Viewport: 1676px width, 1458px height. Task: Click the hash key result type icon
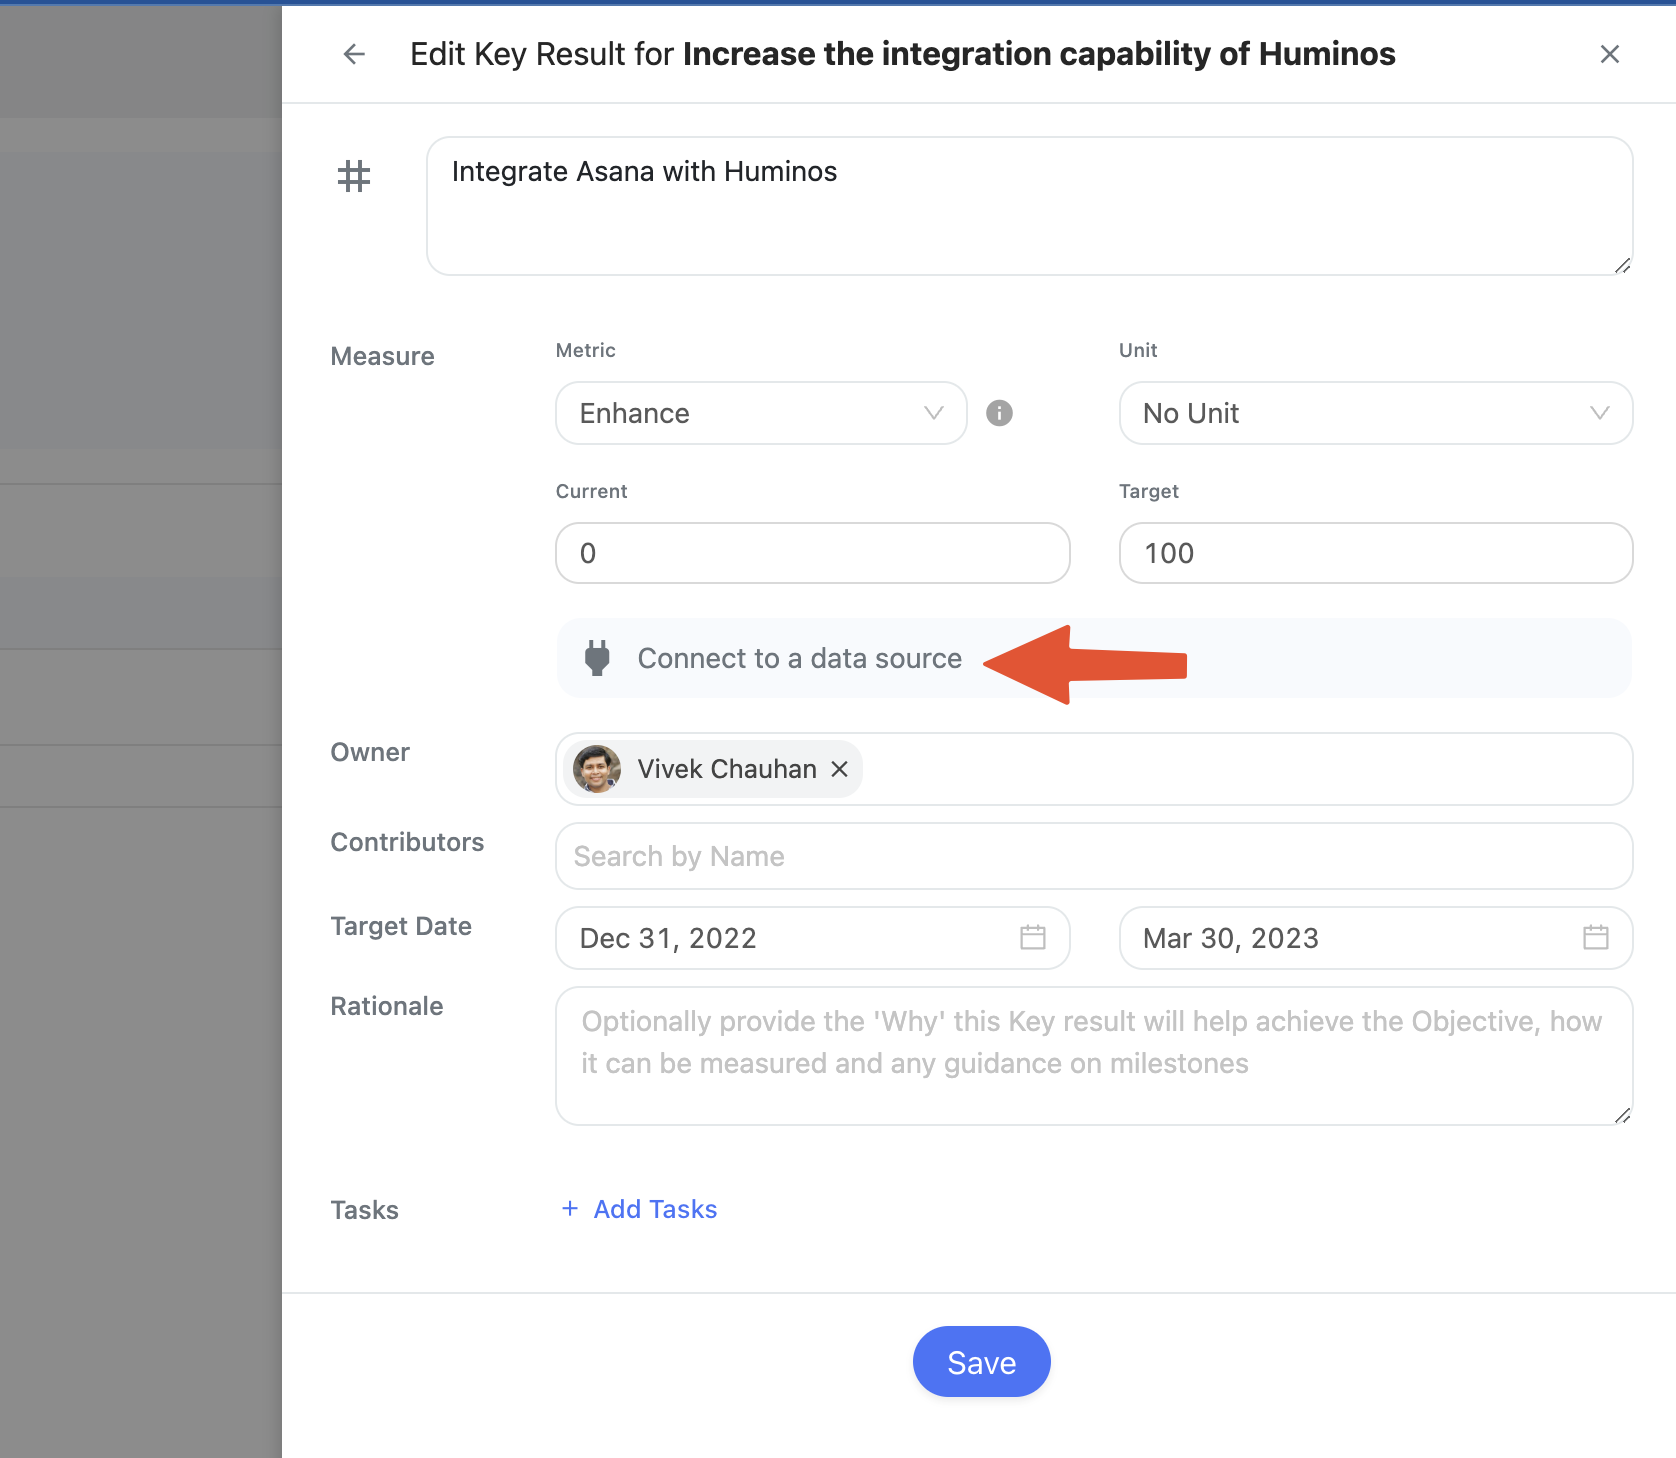(x=354, y=176)
